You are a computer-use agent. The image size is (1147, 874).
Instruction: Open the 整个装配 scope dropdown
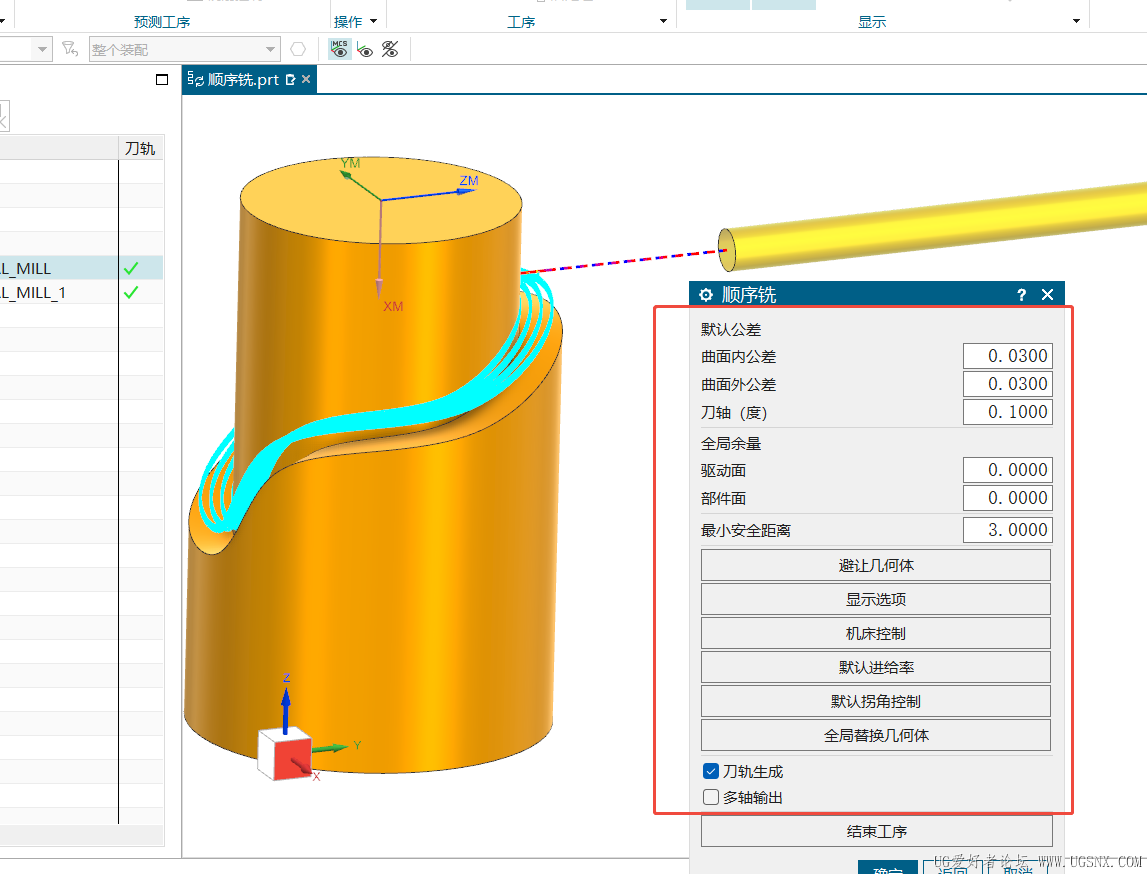tap(270, 49)
